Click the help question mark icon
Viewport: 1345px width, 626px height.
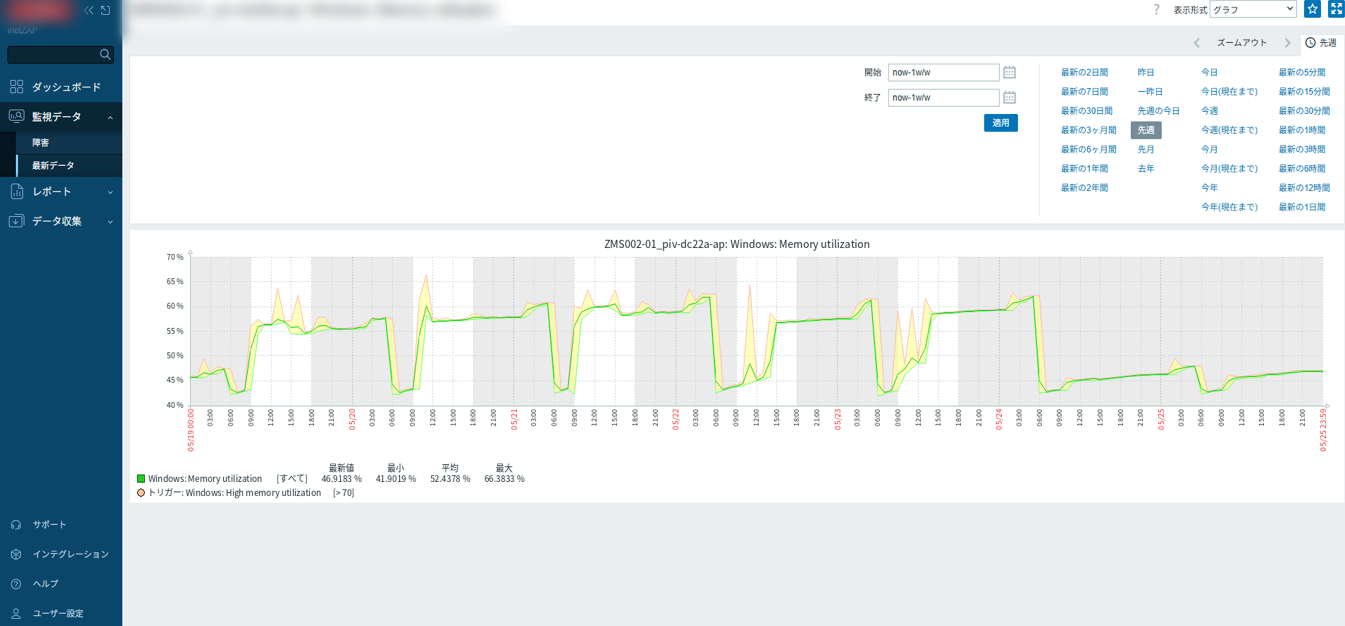(x=1157, y=9)
